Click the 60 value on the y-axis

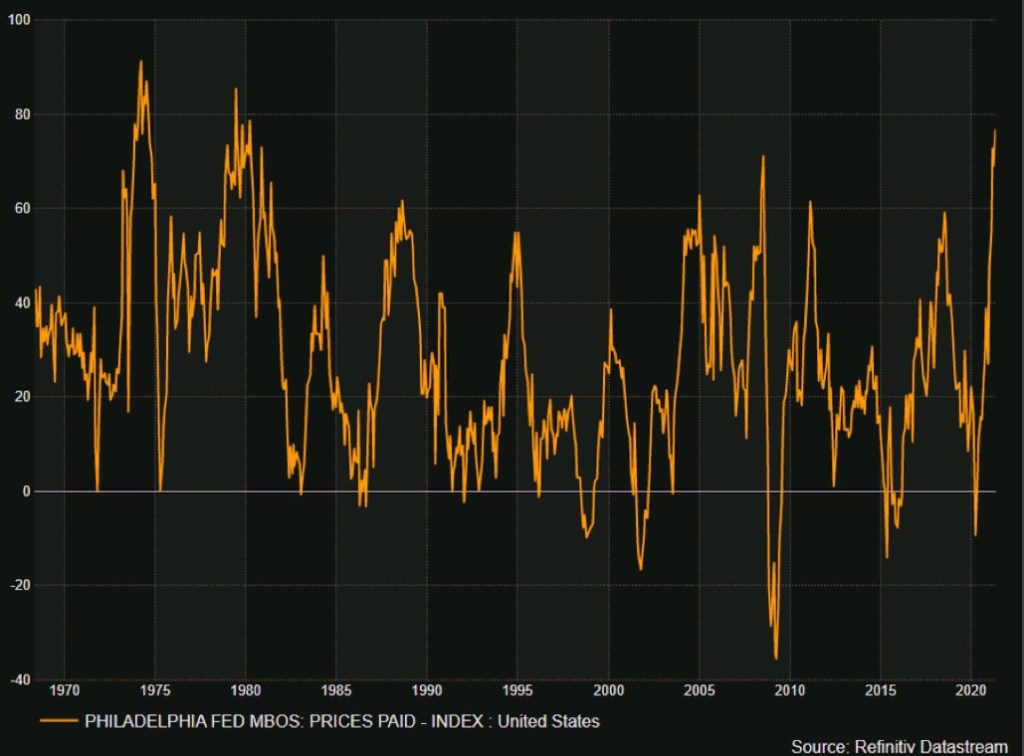click(21, 209)
